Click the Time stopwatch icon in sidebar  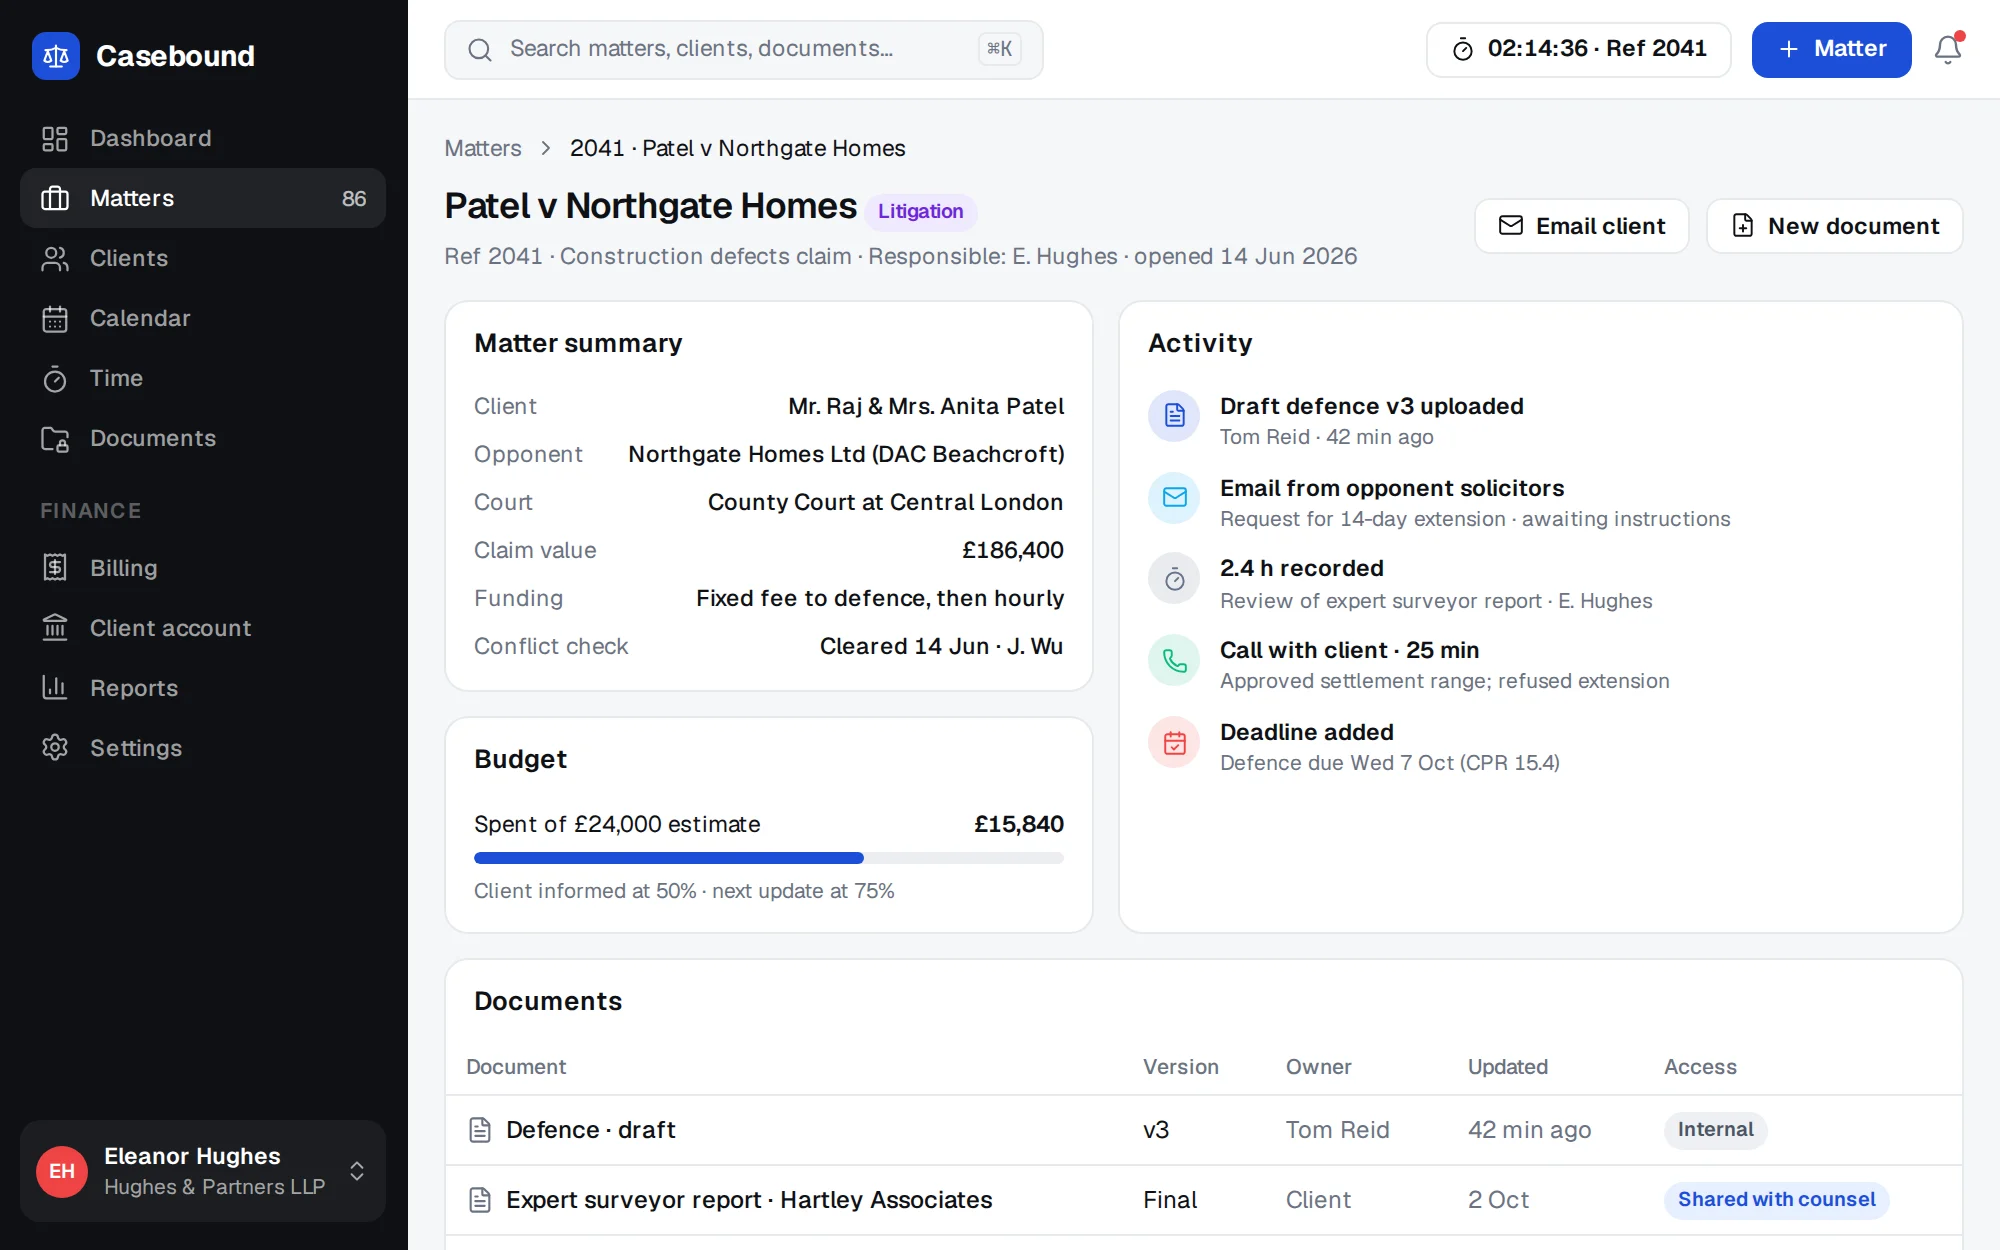[55, 378]
